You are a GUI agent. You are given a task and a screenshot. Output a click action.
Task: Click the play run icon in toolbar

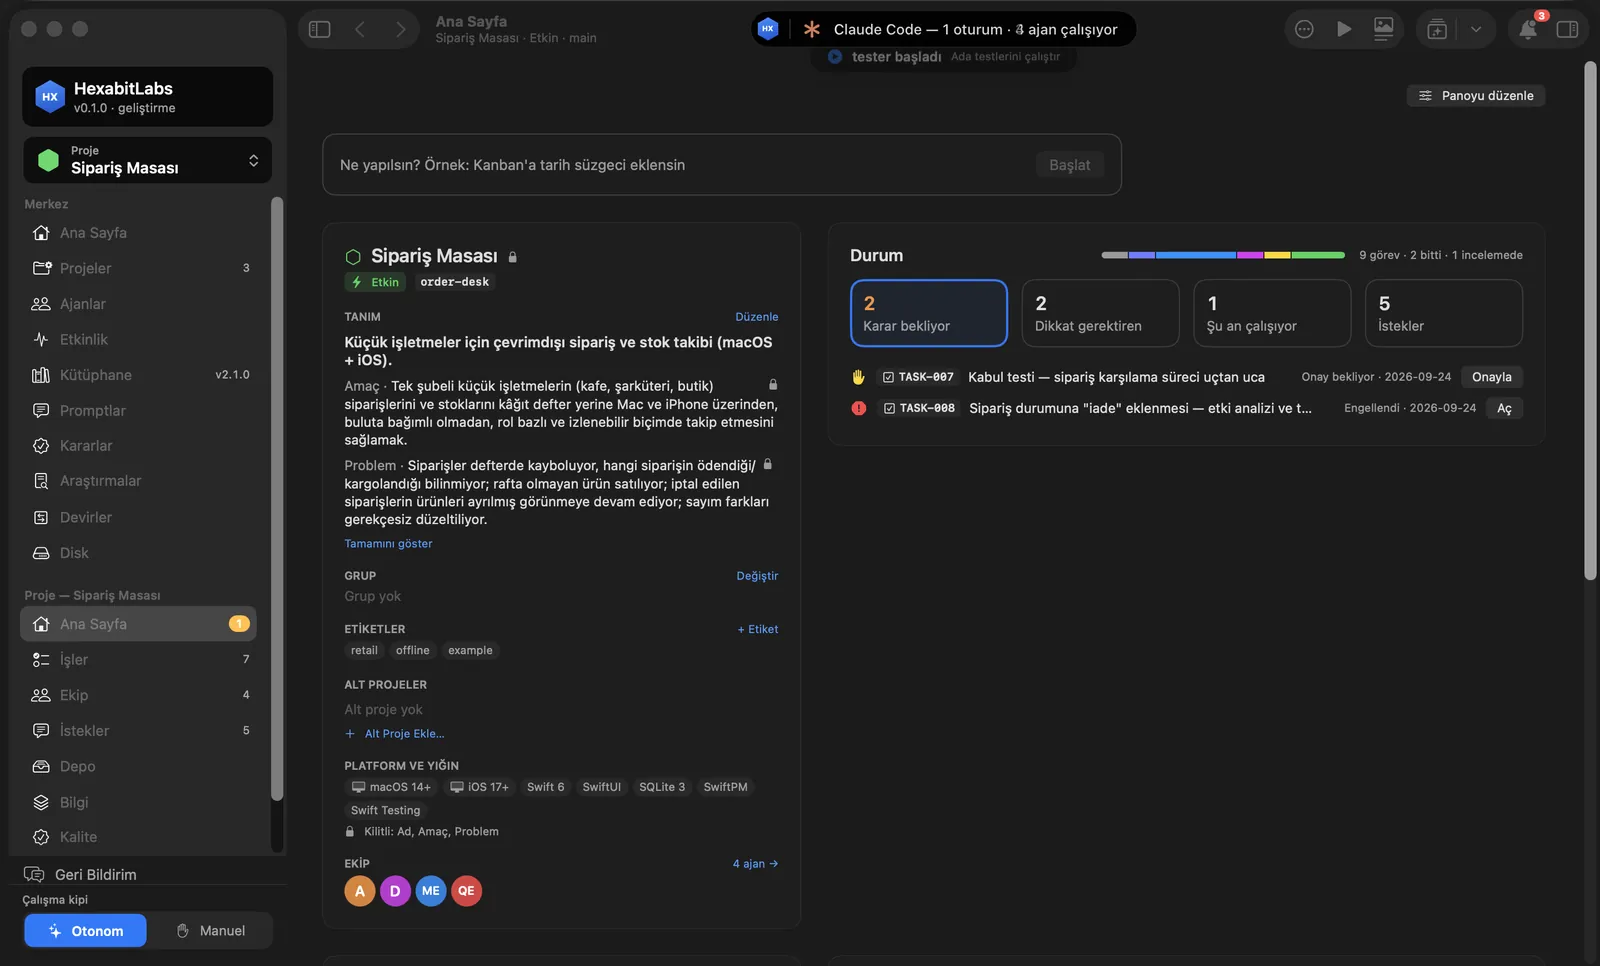point(1344,30)
